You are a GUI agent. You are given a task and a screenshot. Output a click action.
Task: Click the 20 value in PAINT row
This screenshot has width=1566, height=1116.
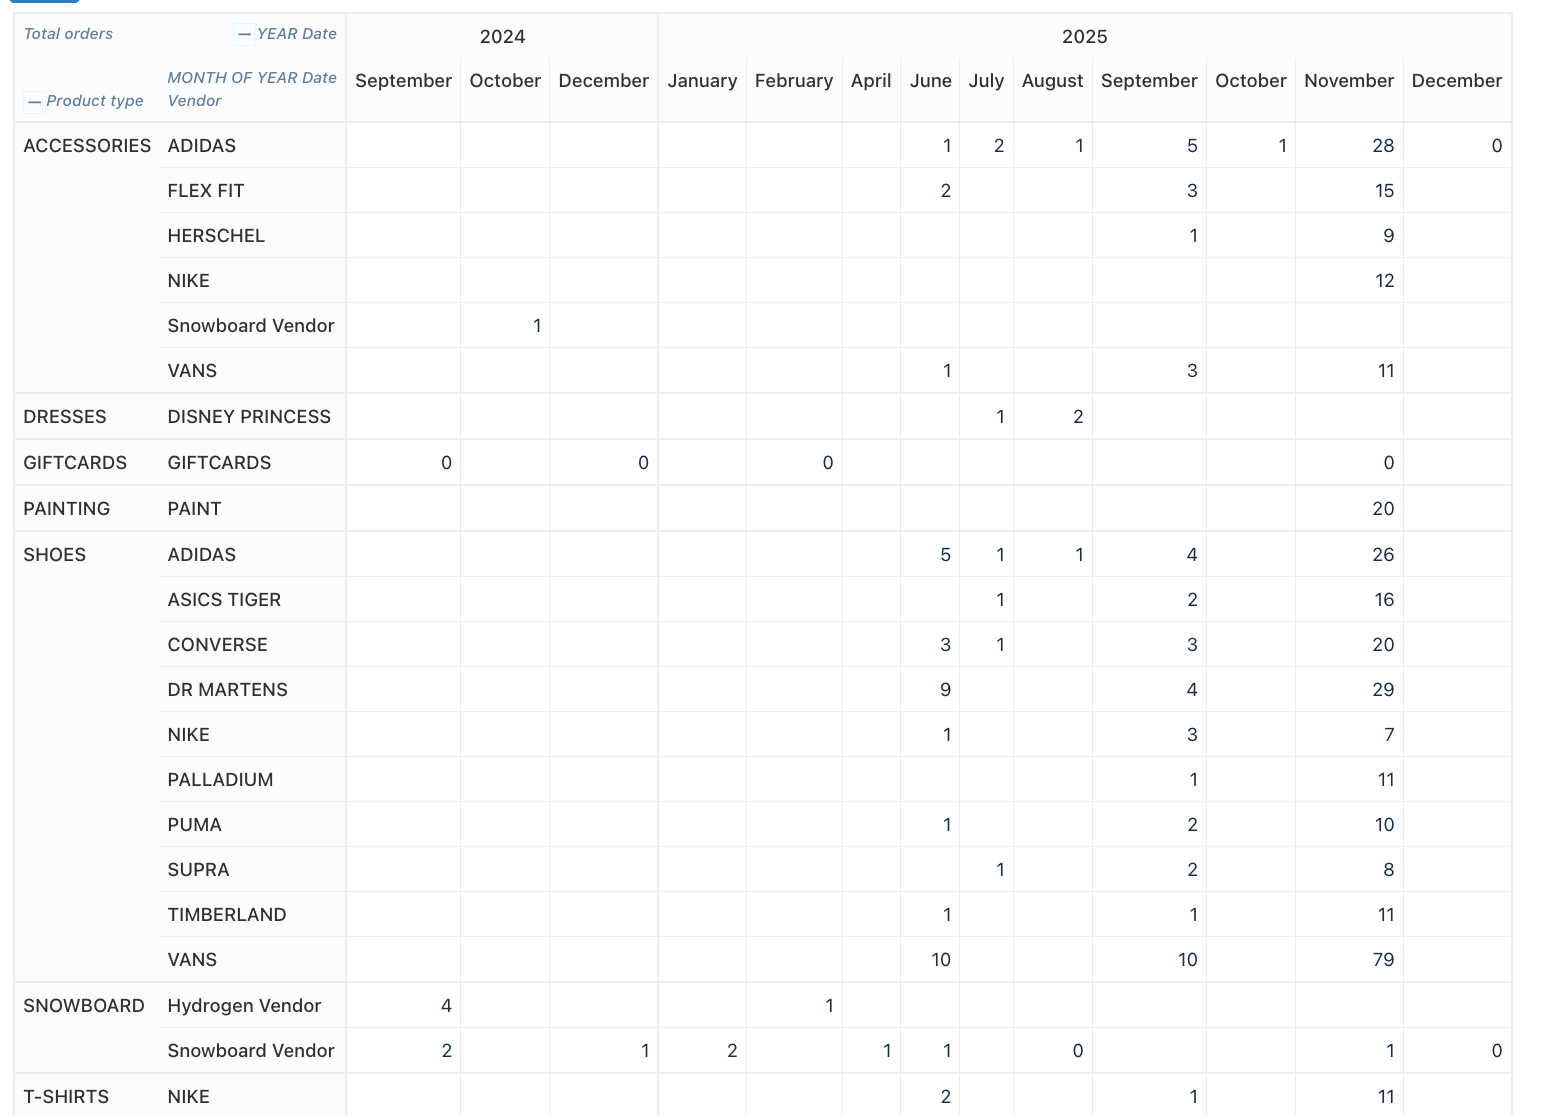pos(1383,509)
